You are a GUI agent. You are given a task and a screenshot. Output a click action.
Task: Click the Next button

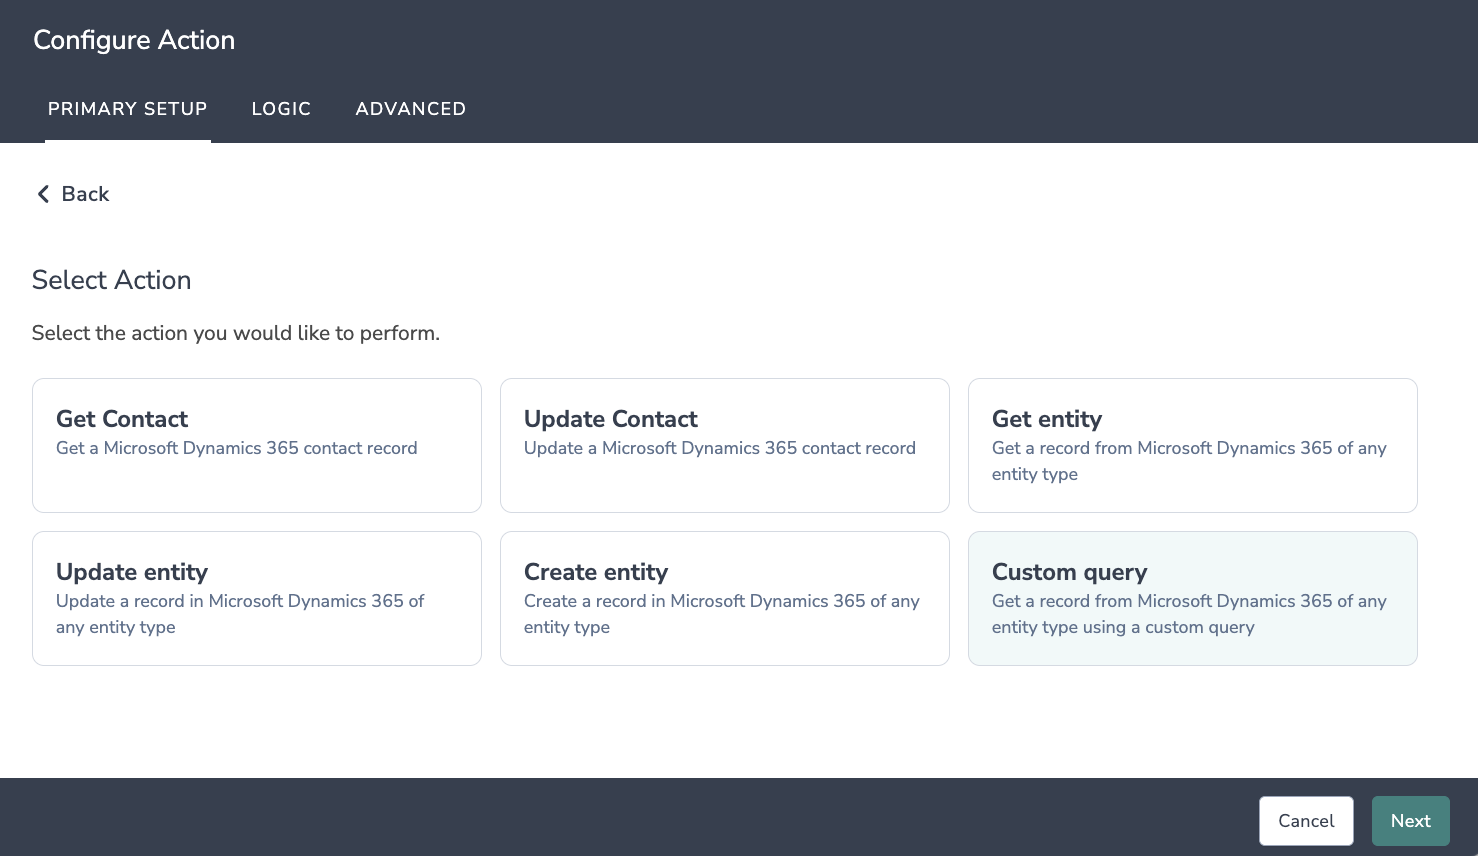[1410, 821]
